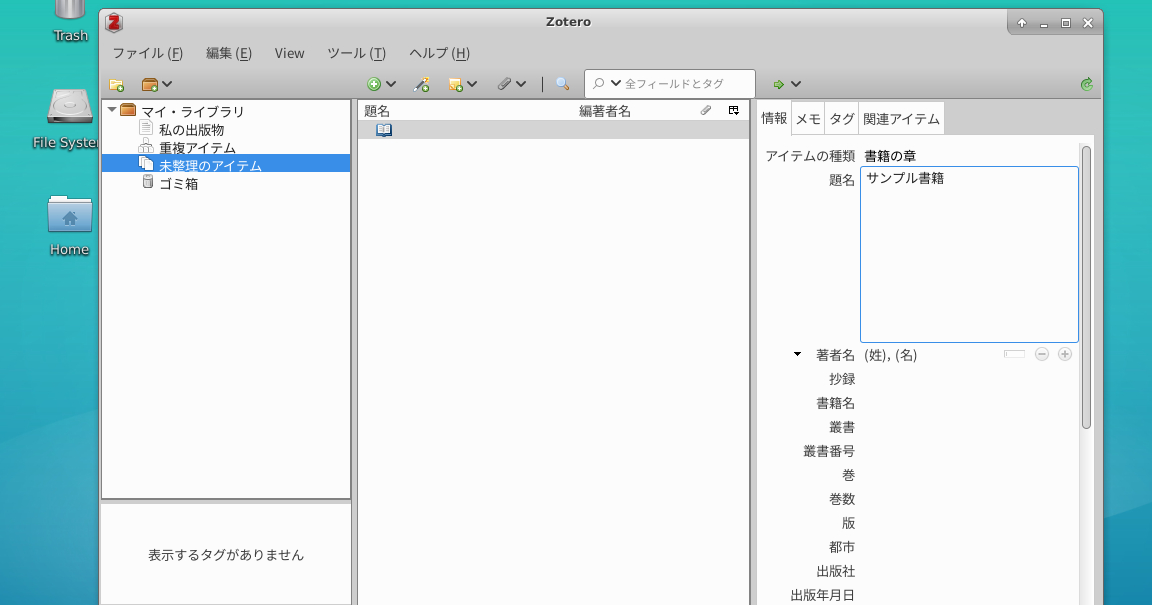Open the Locate green arrow dropdown
1152x605 pixels.
tap(794, 84)
